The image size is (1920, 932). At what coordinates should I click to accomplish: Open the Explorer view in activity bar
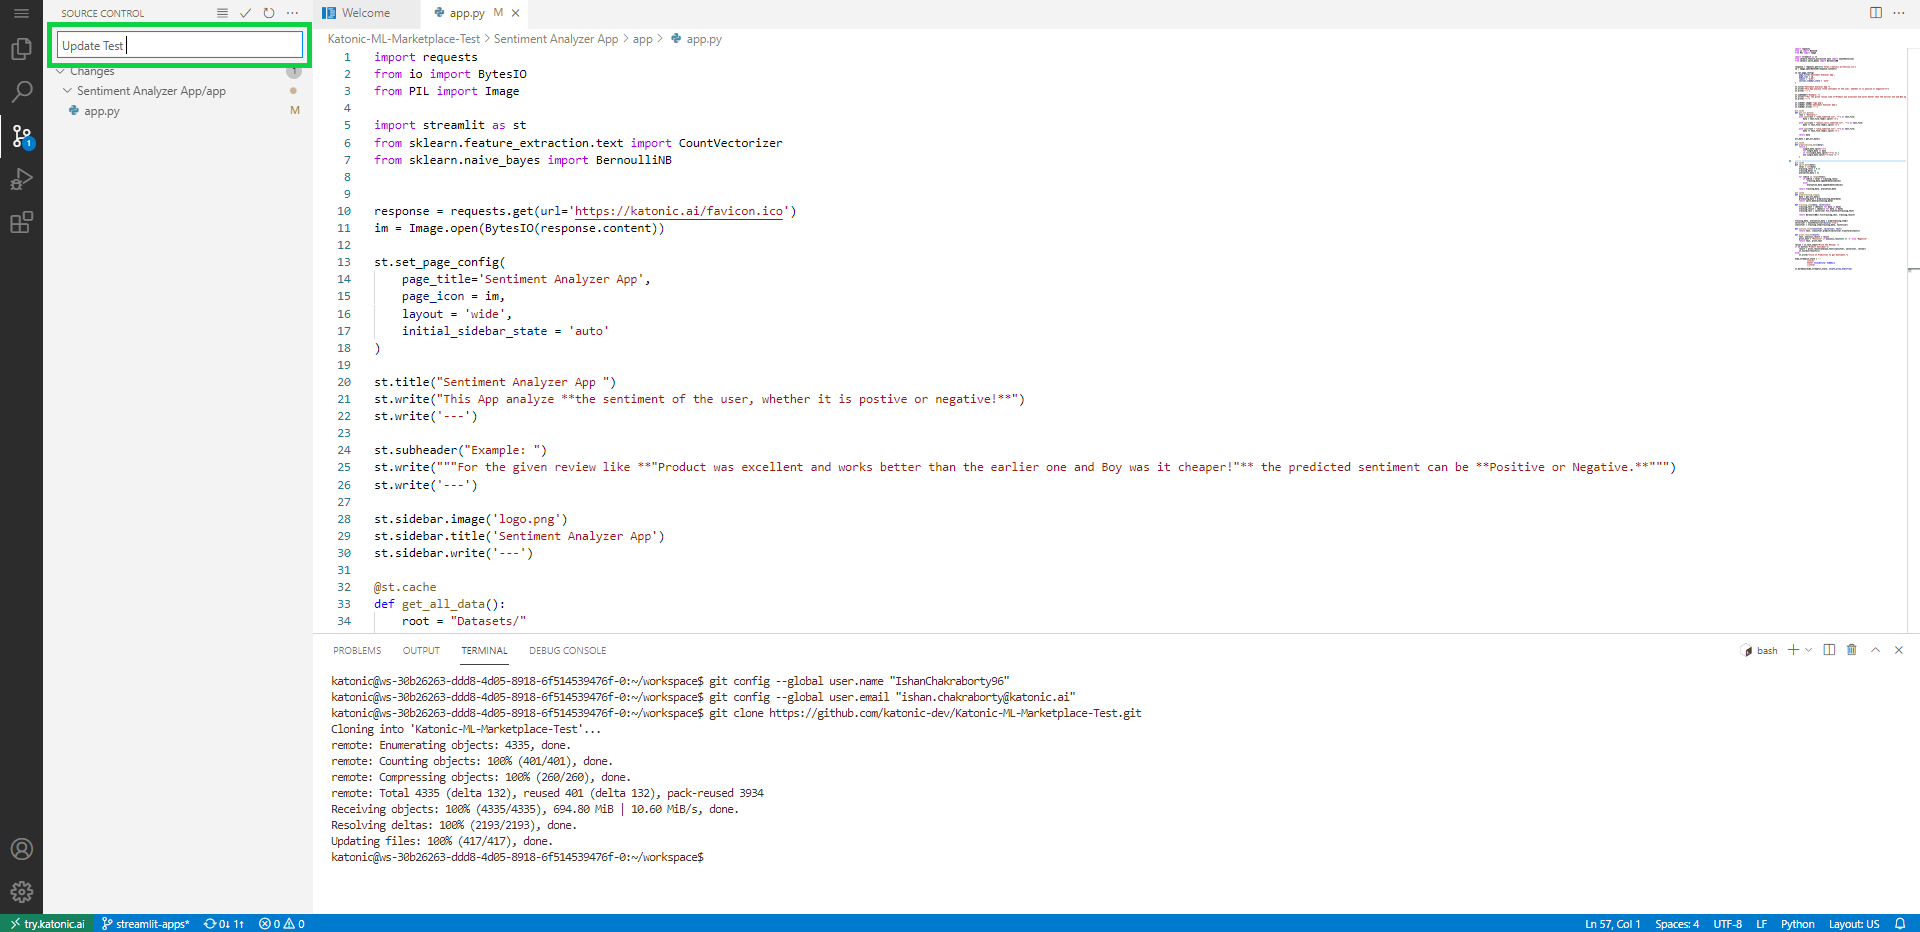point(21,49)
